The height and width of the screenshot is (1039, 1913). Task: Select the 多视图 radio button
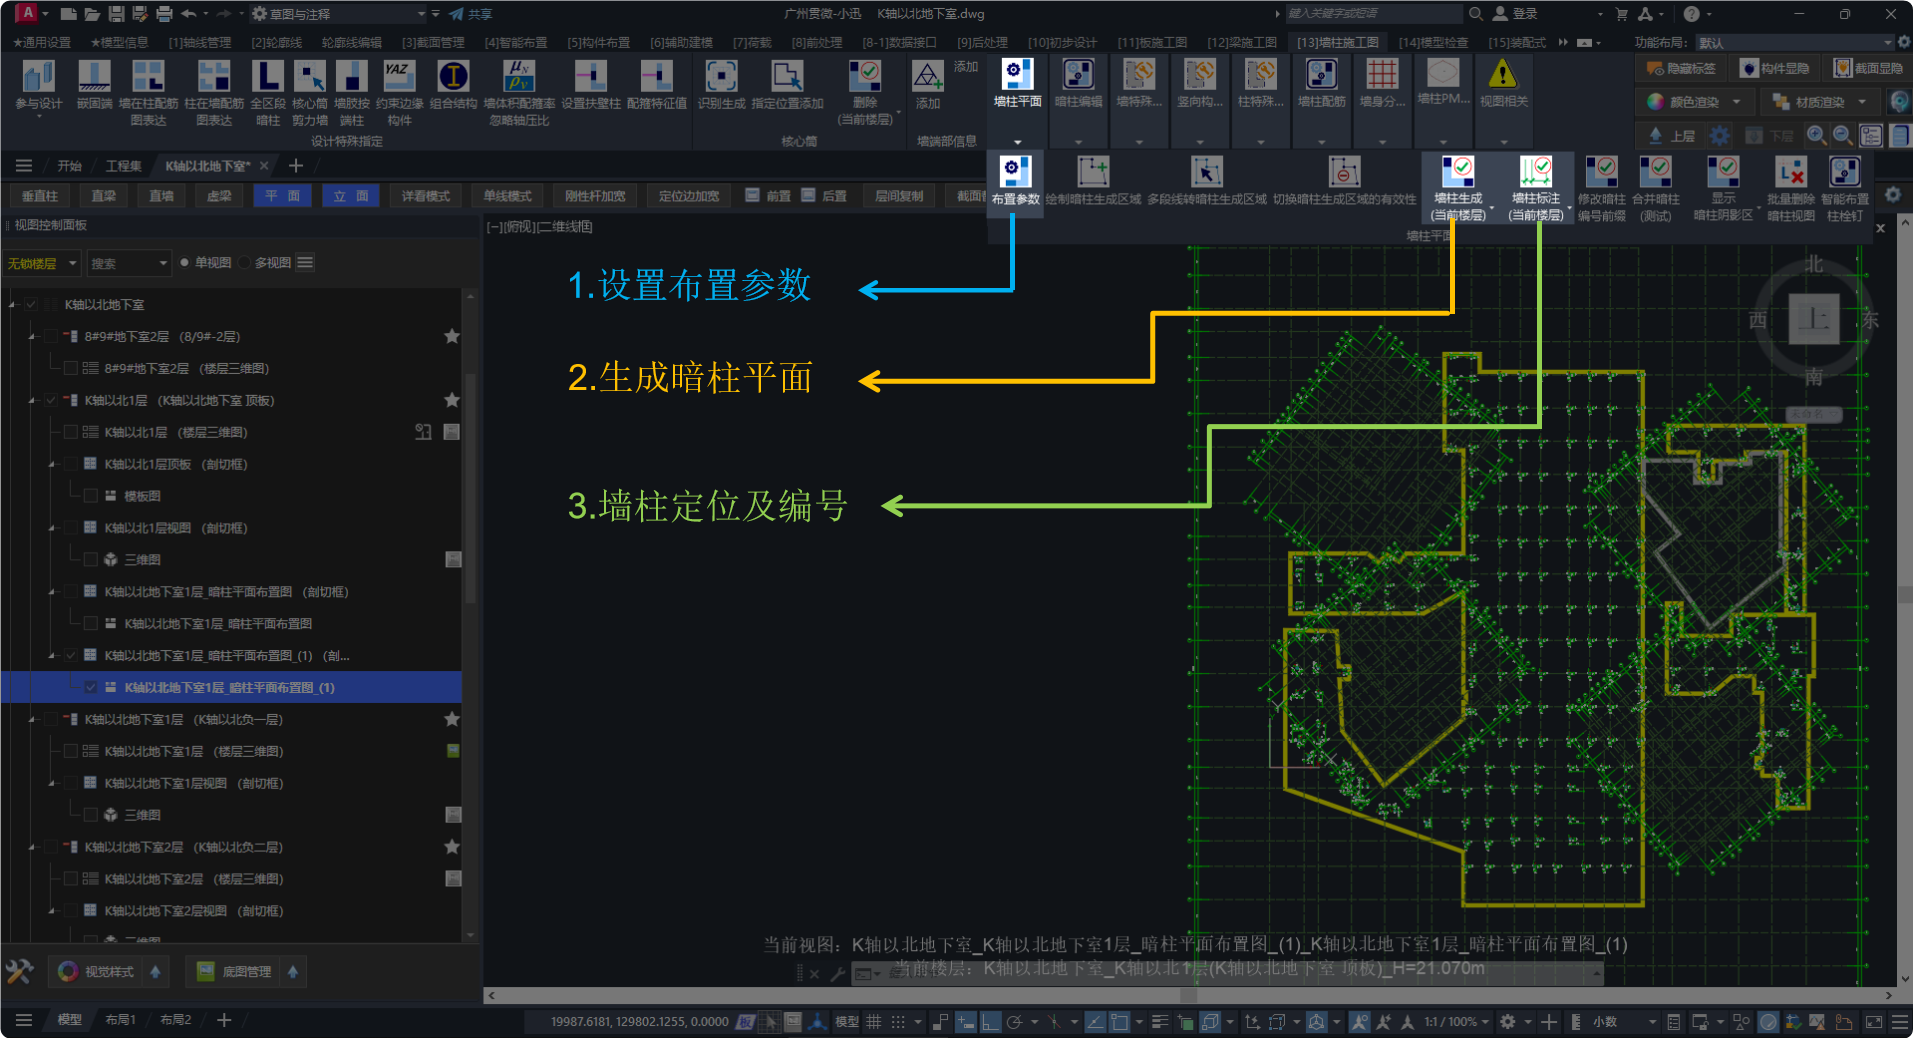click(x=245, y=263)
